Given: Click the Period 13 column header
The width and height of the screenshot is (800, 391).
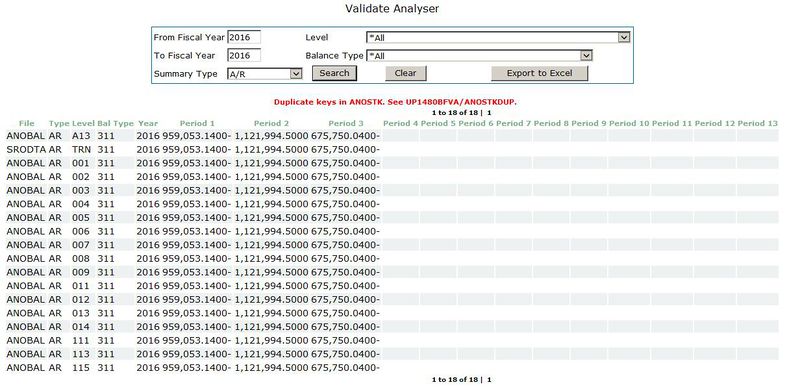Looking at the screenshot, I should pos(758,123).
